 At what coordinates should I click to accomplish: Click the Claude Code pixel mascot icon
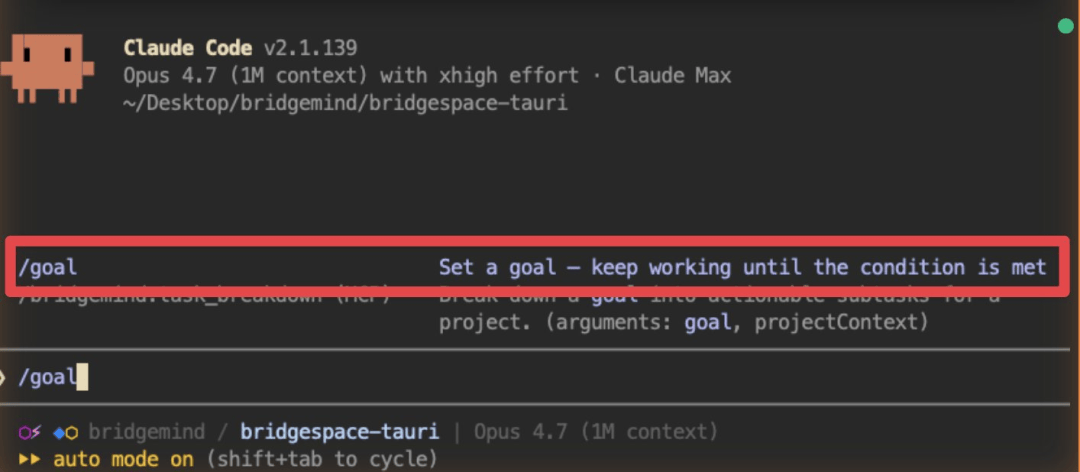tap(47, 69)
